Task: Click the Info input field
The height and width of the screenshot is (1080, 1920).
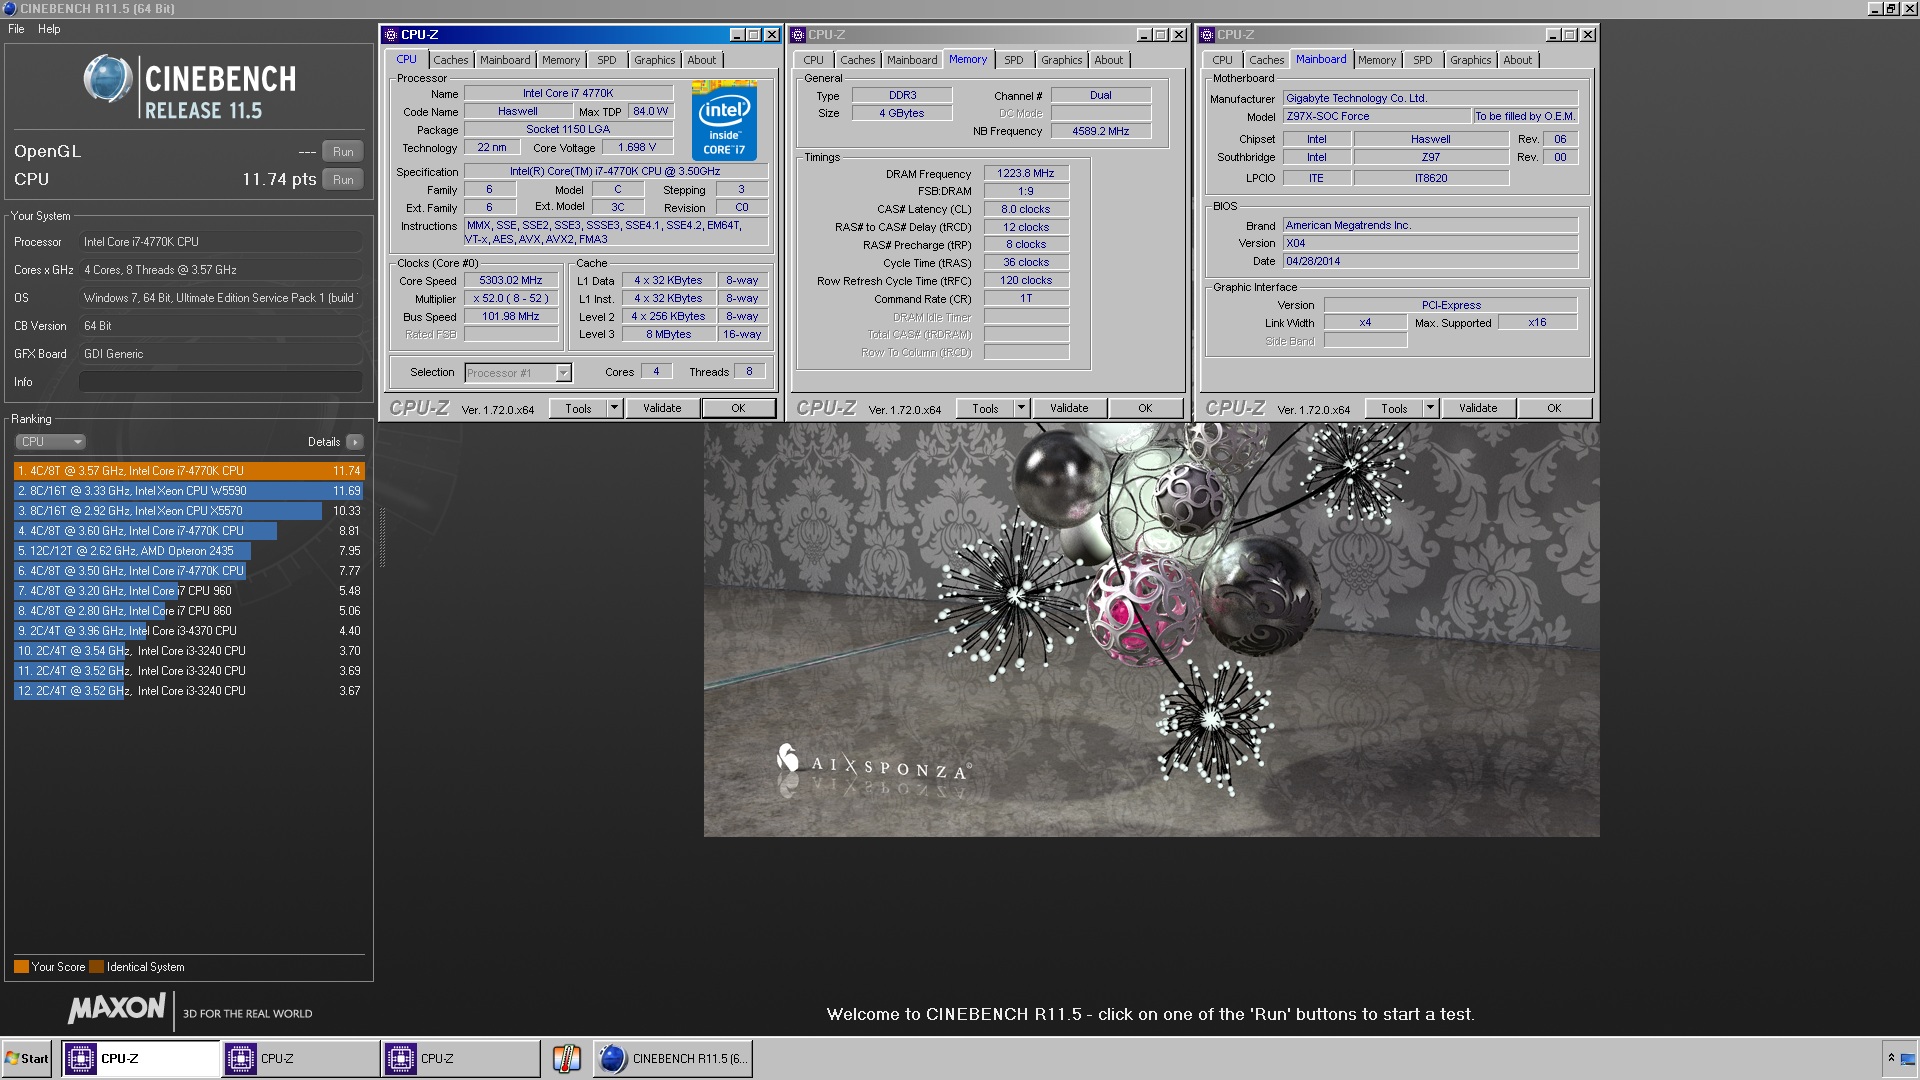Action: [x=220, y=382]
